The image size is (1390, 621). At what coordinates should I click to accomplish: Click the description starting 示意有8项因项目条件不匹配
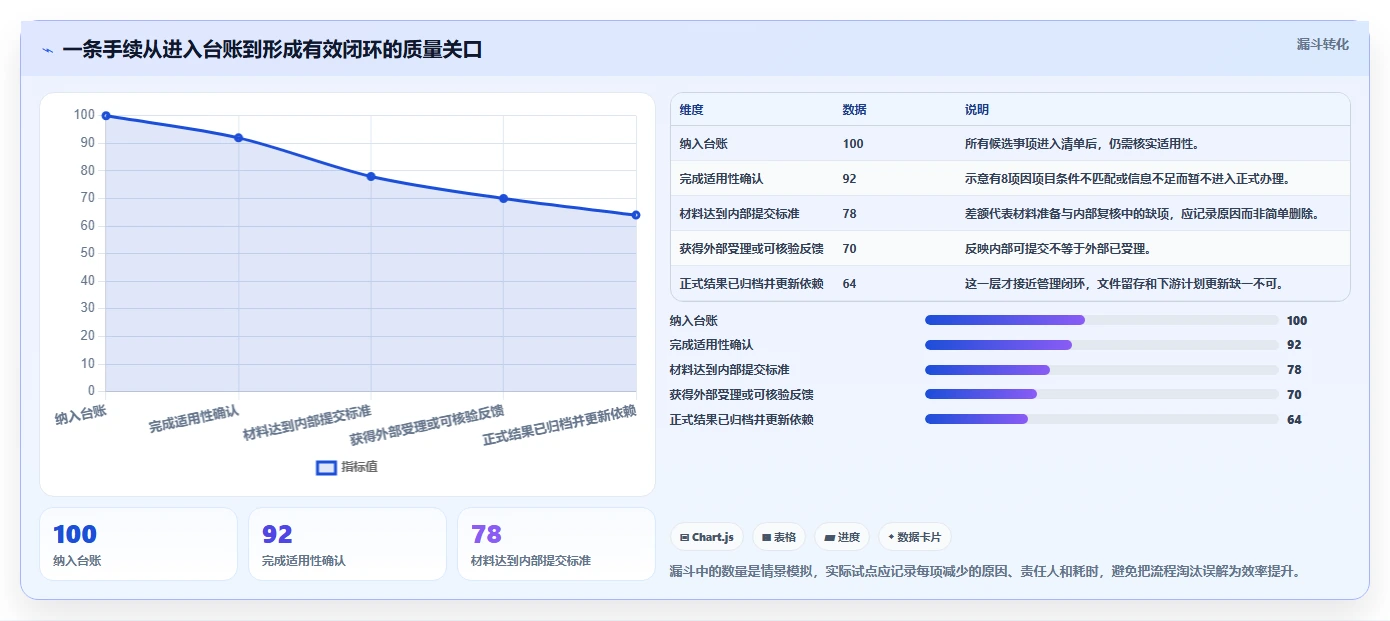click(x=1127, y=179)
